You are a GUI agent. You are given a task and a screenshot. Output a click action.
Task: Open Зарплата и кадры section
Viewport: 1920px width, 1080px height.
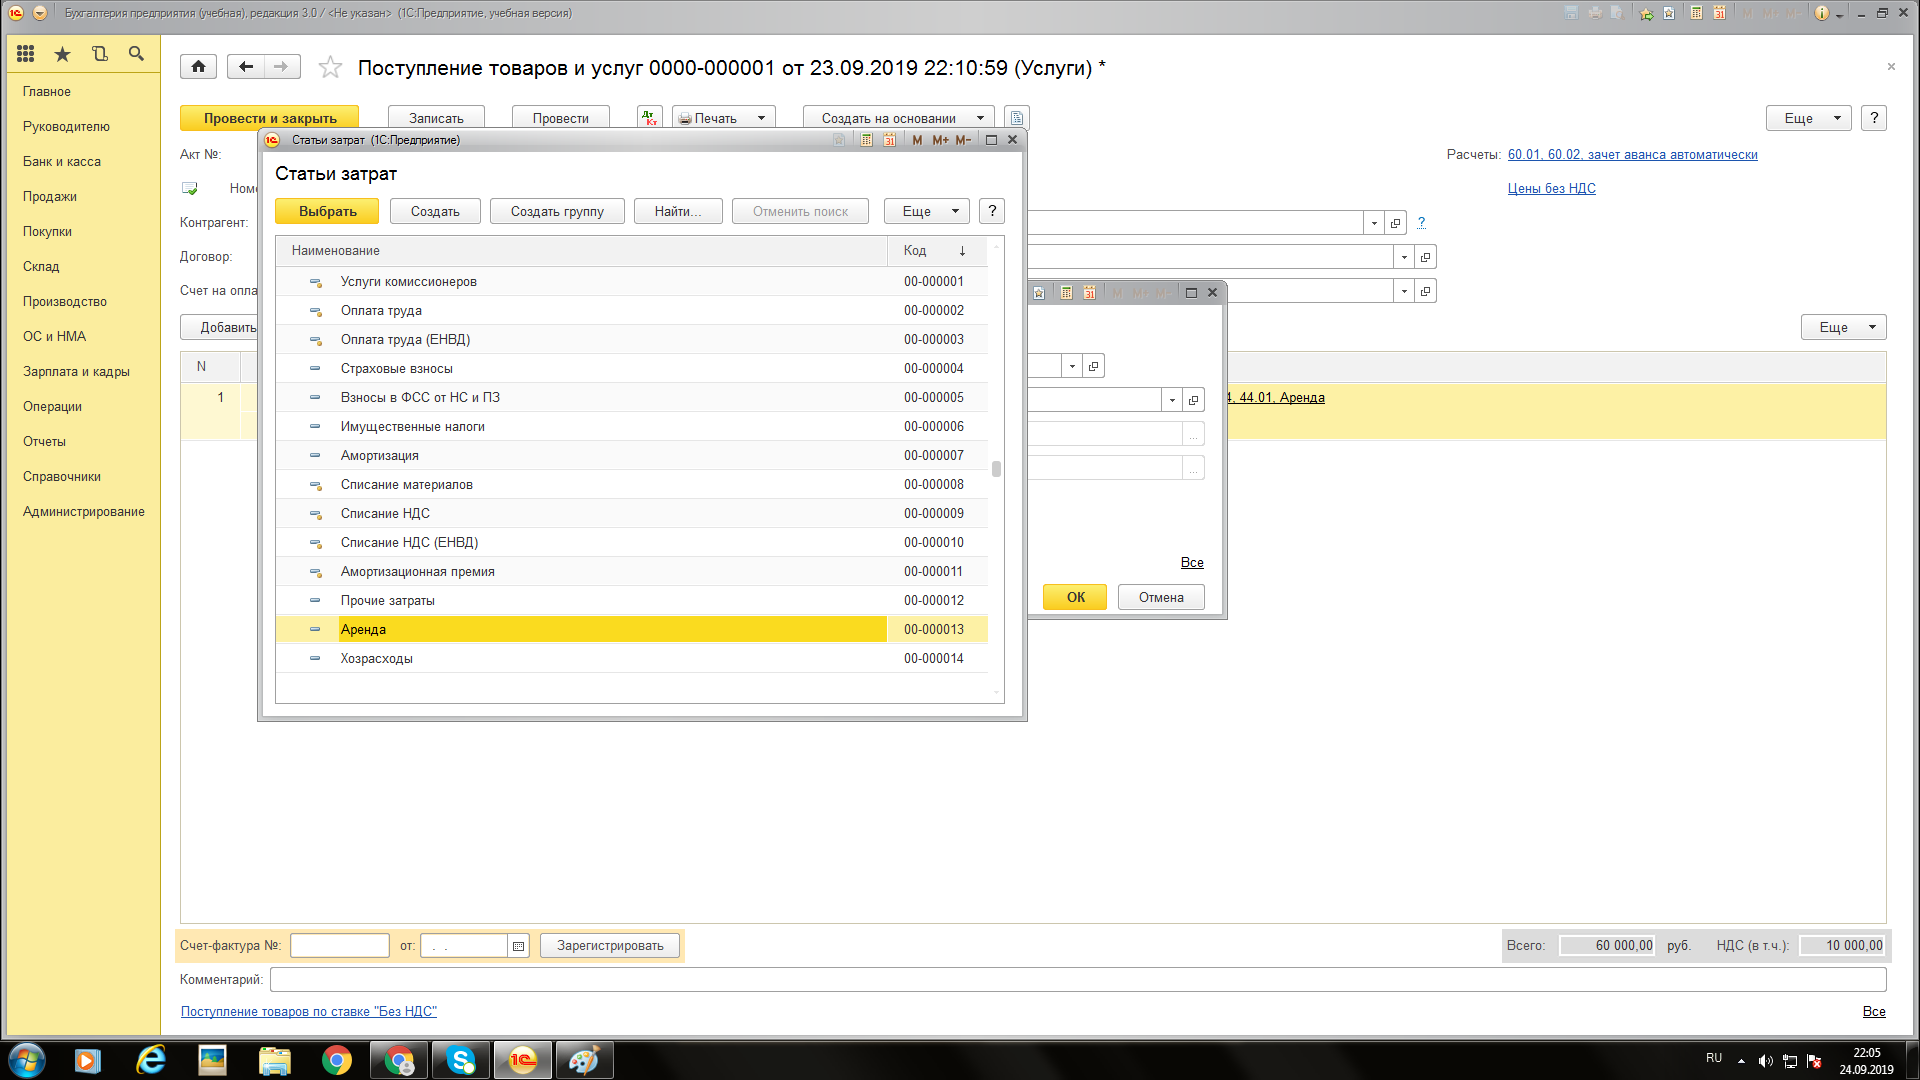(76, 371)
